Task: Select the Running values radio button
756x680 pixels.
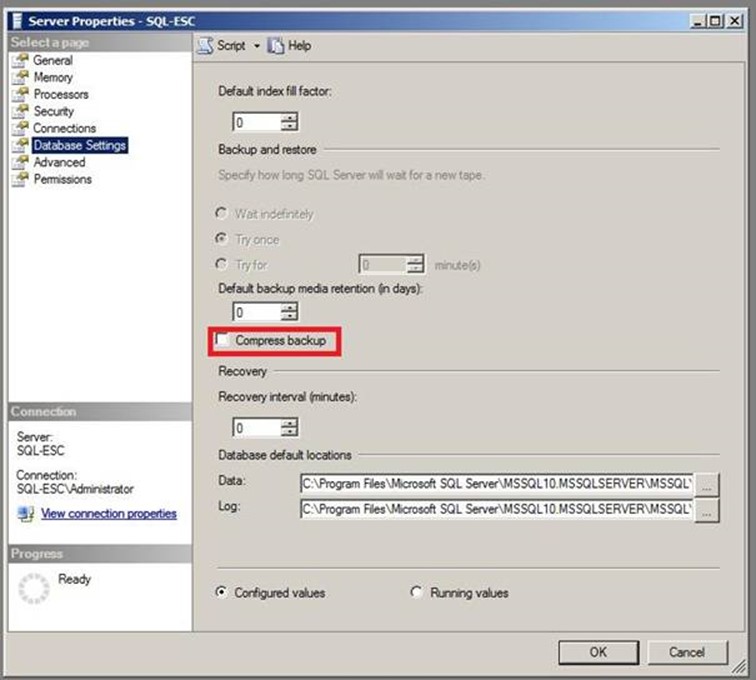Action: tap(417, 592)
